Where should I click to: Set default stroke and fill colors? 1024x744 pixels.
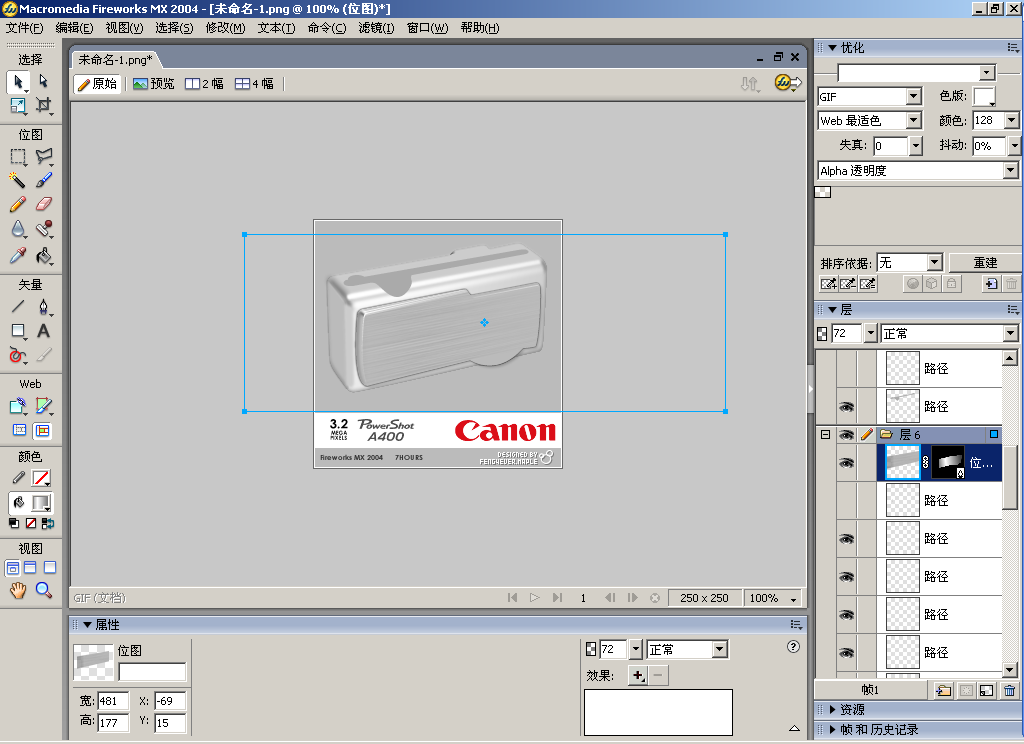click(x=14, y=523)
